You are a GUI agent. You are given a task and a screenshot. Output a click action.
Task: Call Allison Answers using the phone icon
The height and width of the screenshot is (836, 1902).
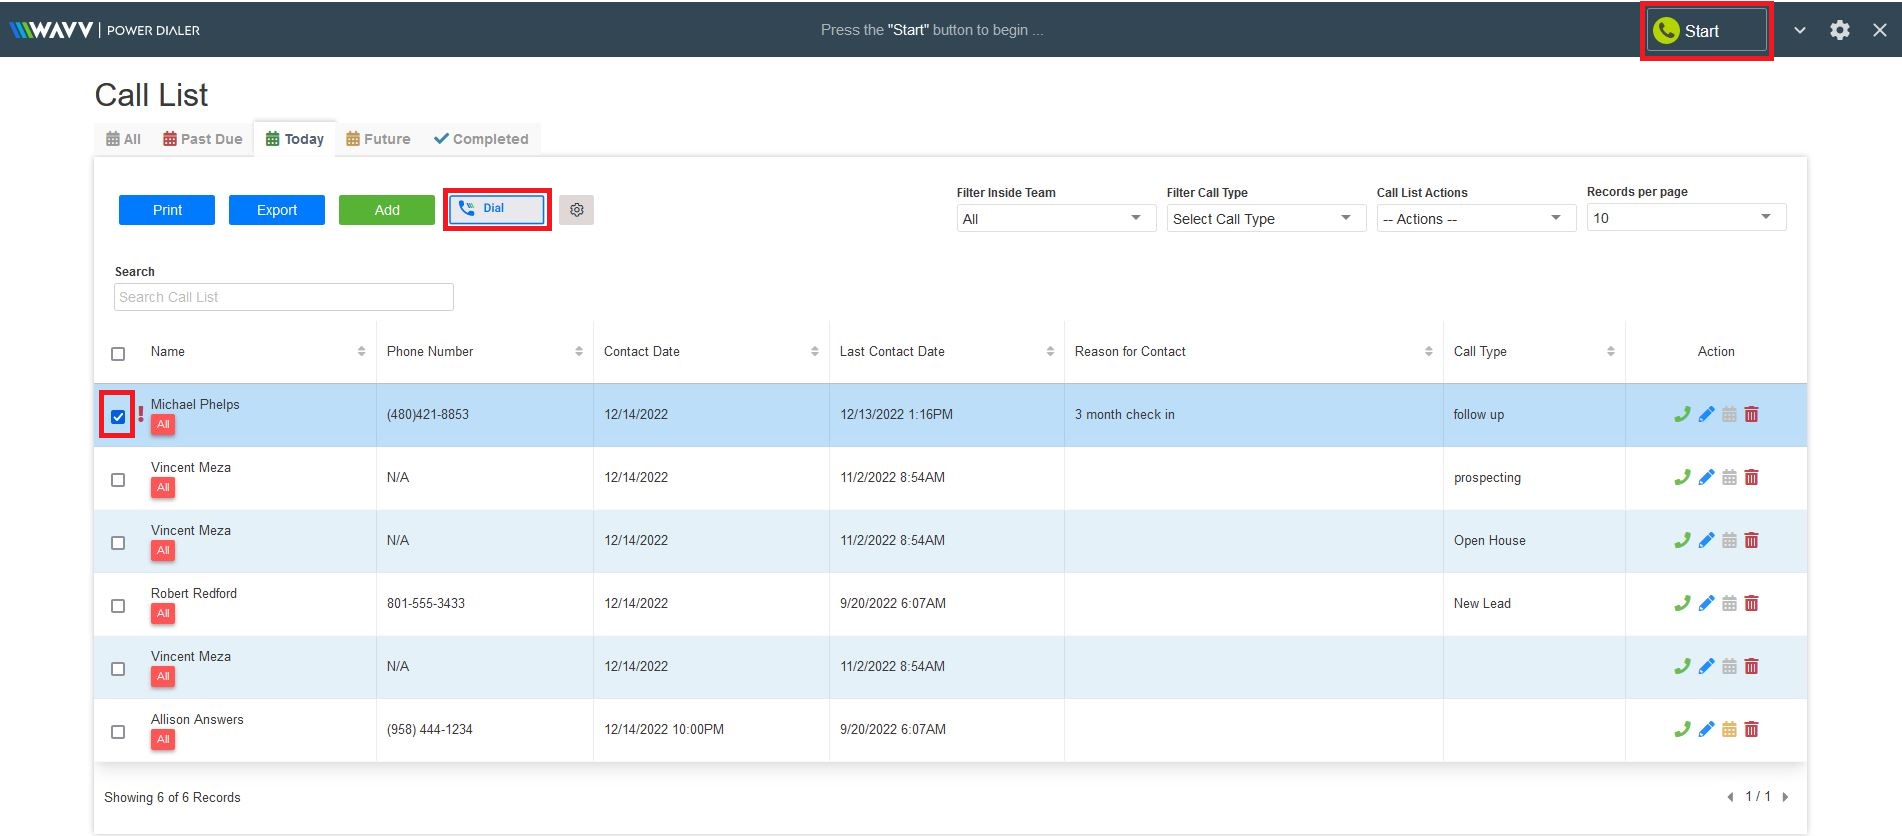coord(1682,729)
